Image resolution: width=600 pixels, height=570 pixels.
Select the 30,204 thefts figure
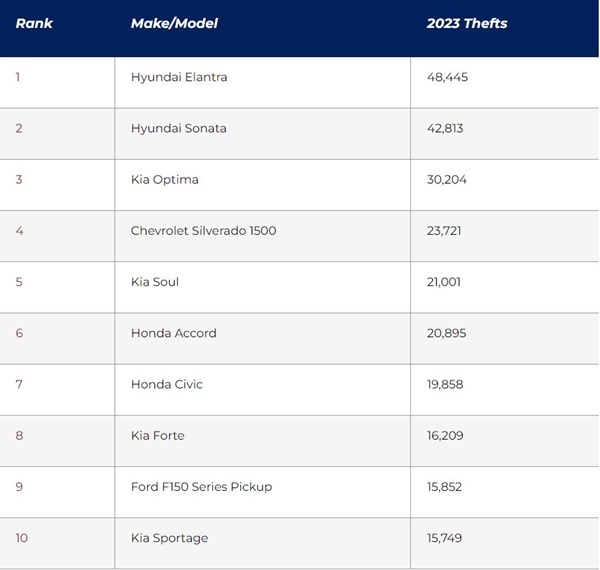pyautogui.click(x=447, y=180)
